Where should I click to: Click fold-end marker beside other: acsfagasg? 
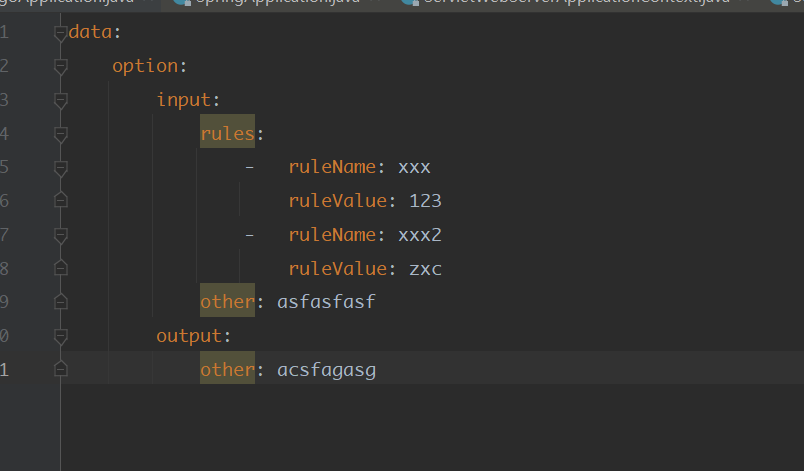click(x=61, y=369)
